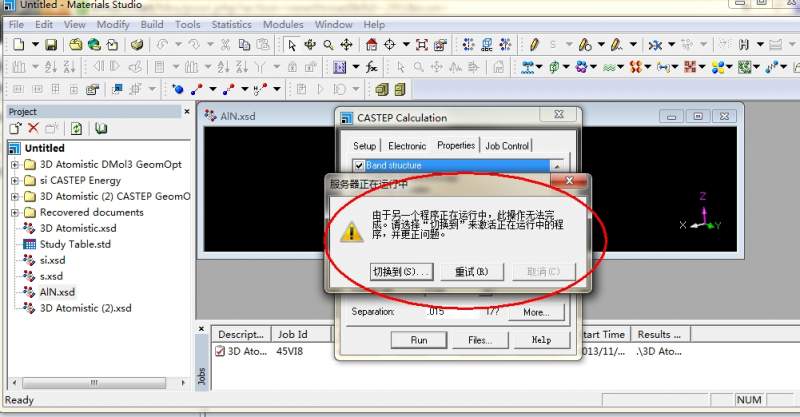Click the yellow-blue spheres module icon
Image resolution: width=800 pixels, height=417 pixels.
[718, 67]
